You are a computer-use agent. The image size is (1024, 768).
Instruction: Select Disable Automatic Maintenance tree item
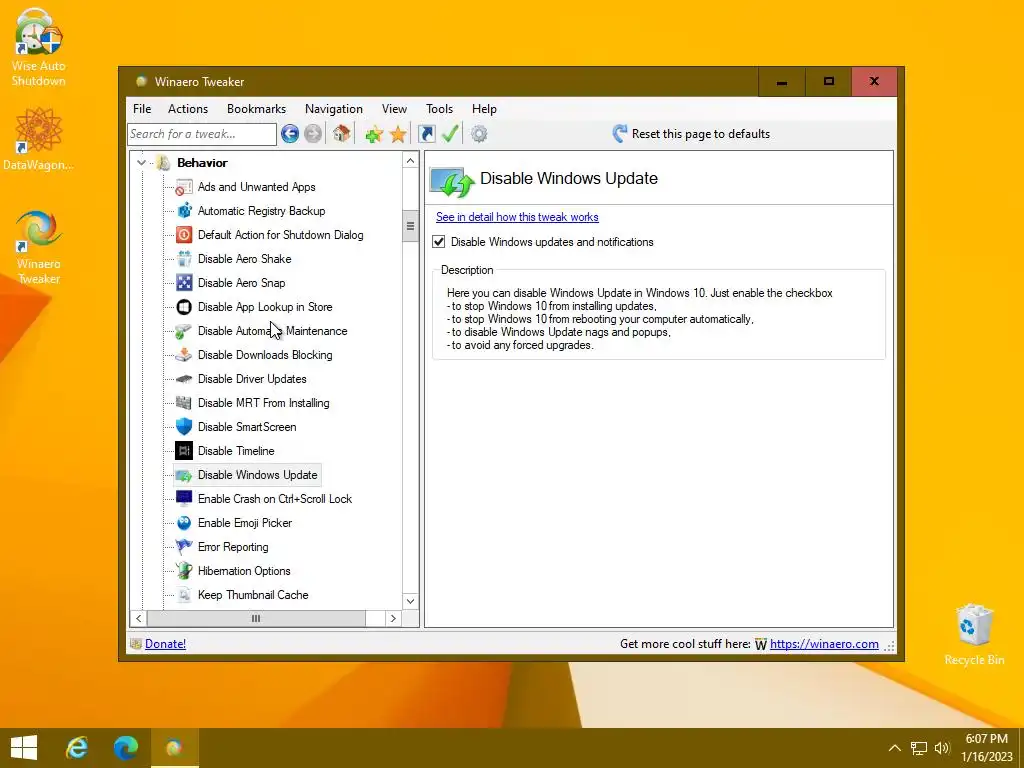point(272,331)
